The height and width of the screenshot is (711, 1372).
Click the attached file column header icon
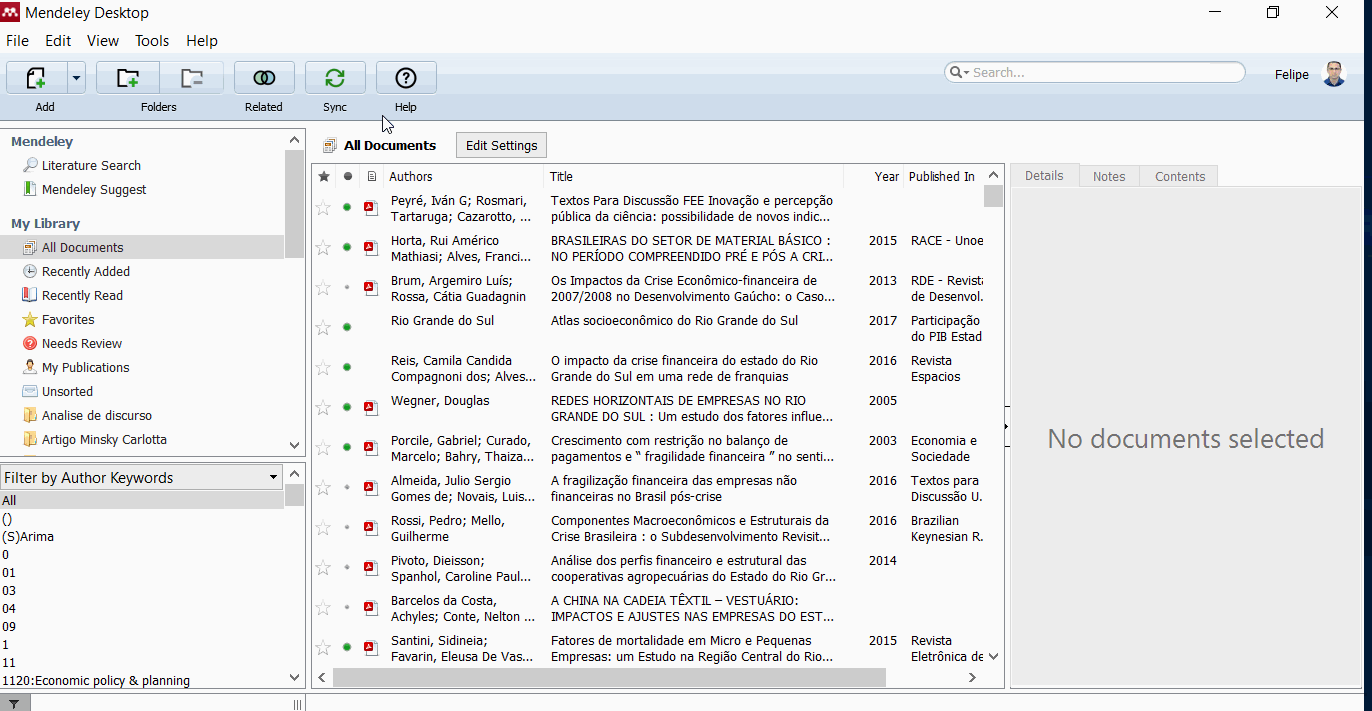coord(371,177)
